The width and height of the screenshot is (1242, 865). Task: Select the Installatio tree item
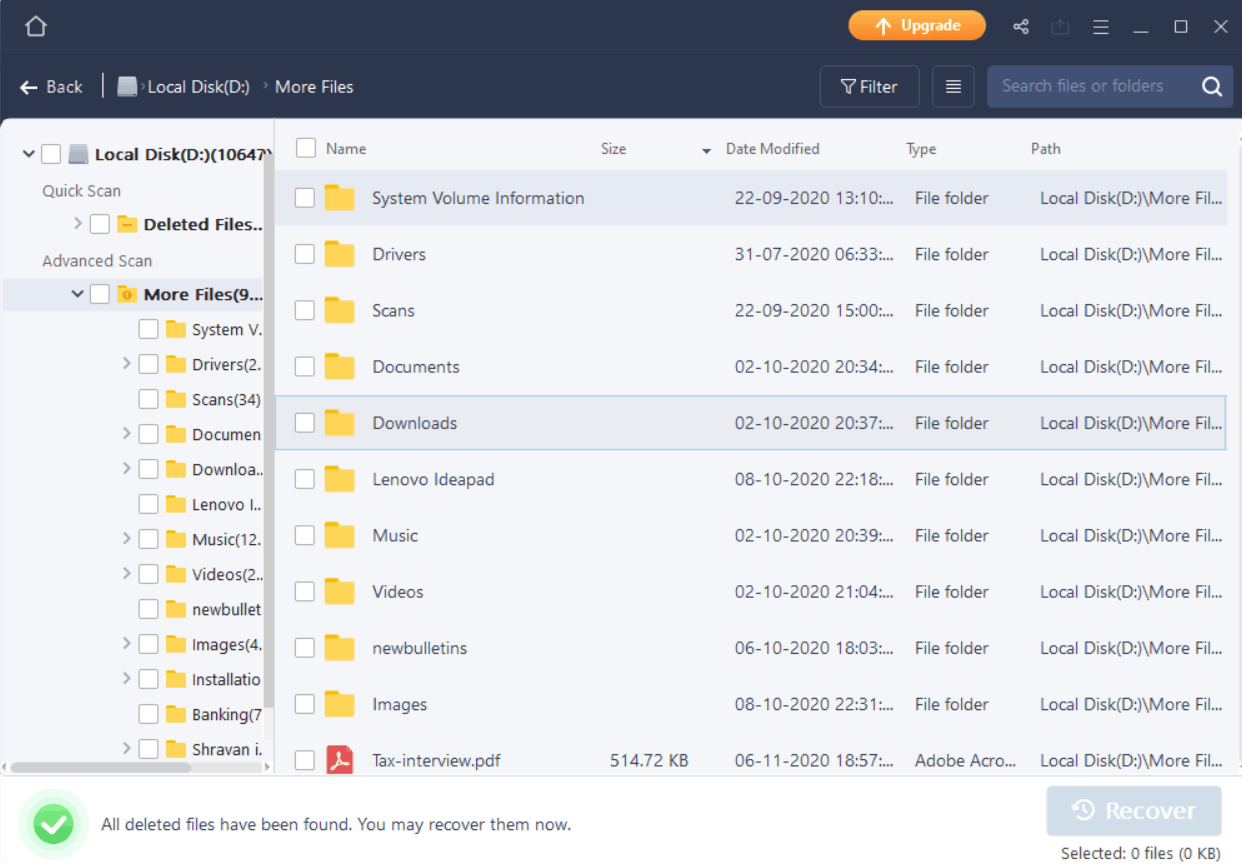coord(226,679)
